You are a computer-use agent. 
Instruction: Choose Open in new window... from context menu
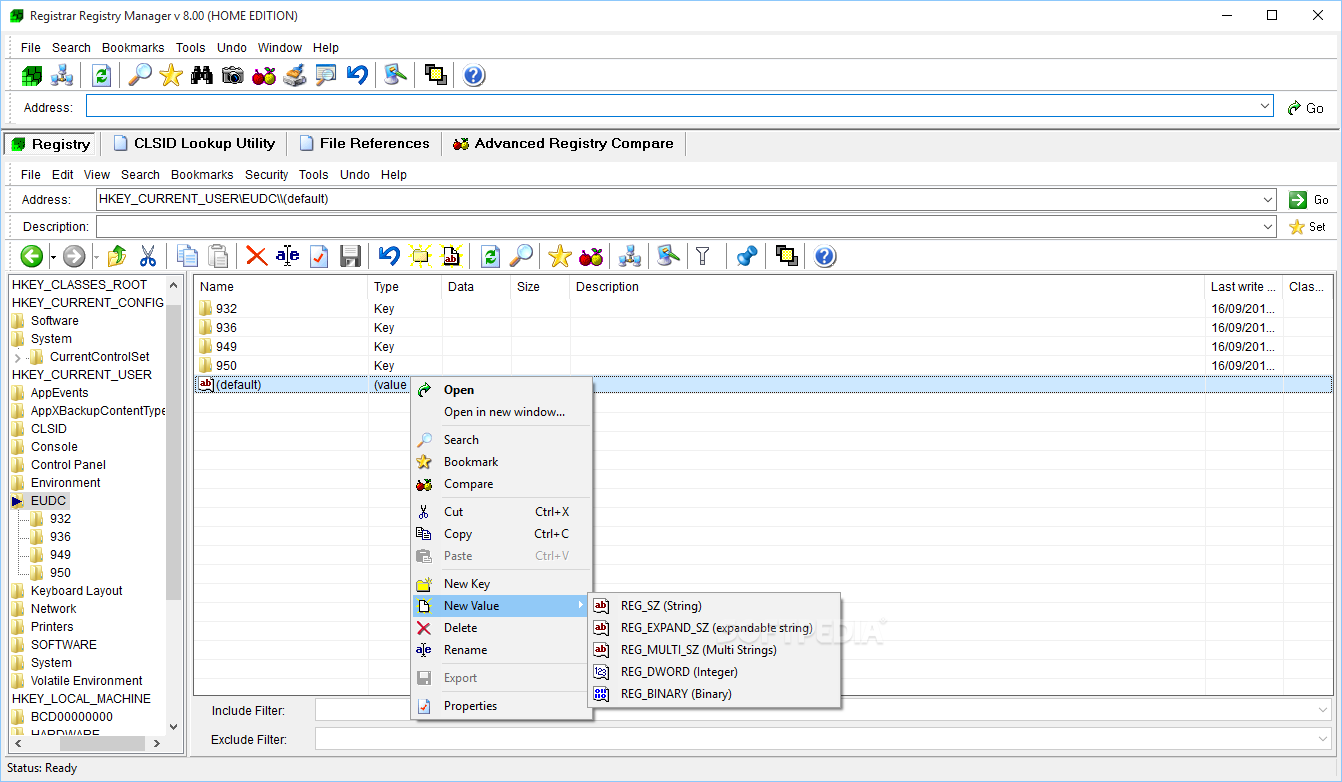coord(502,412)
